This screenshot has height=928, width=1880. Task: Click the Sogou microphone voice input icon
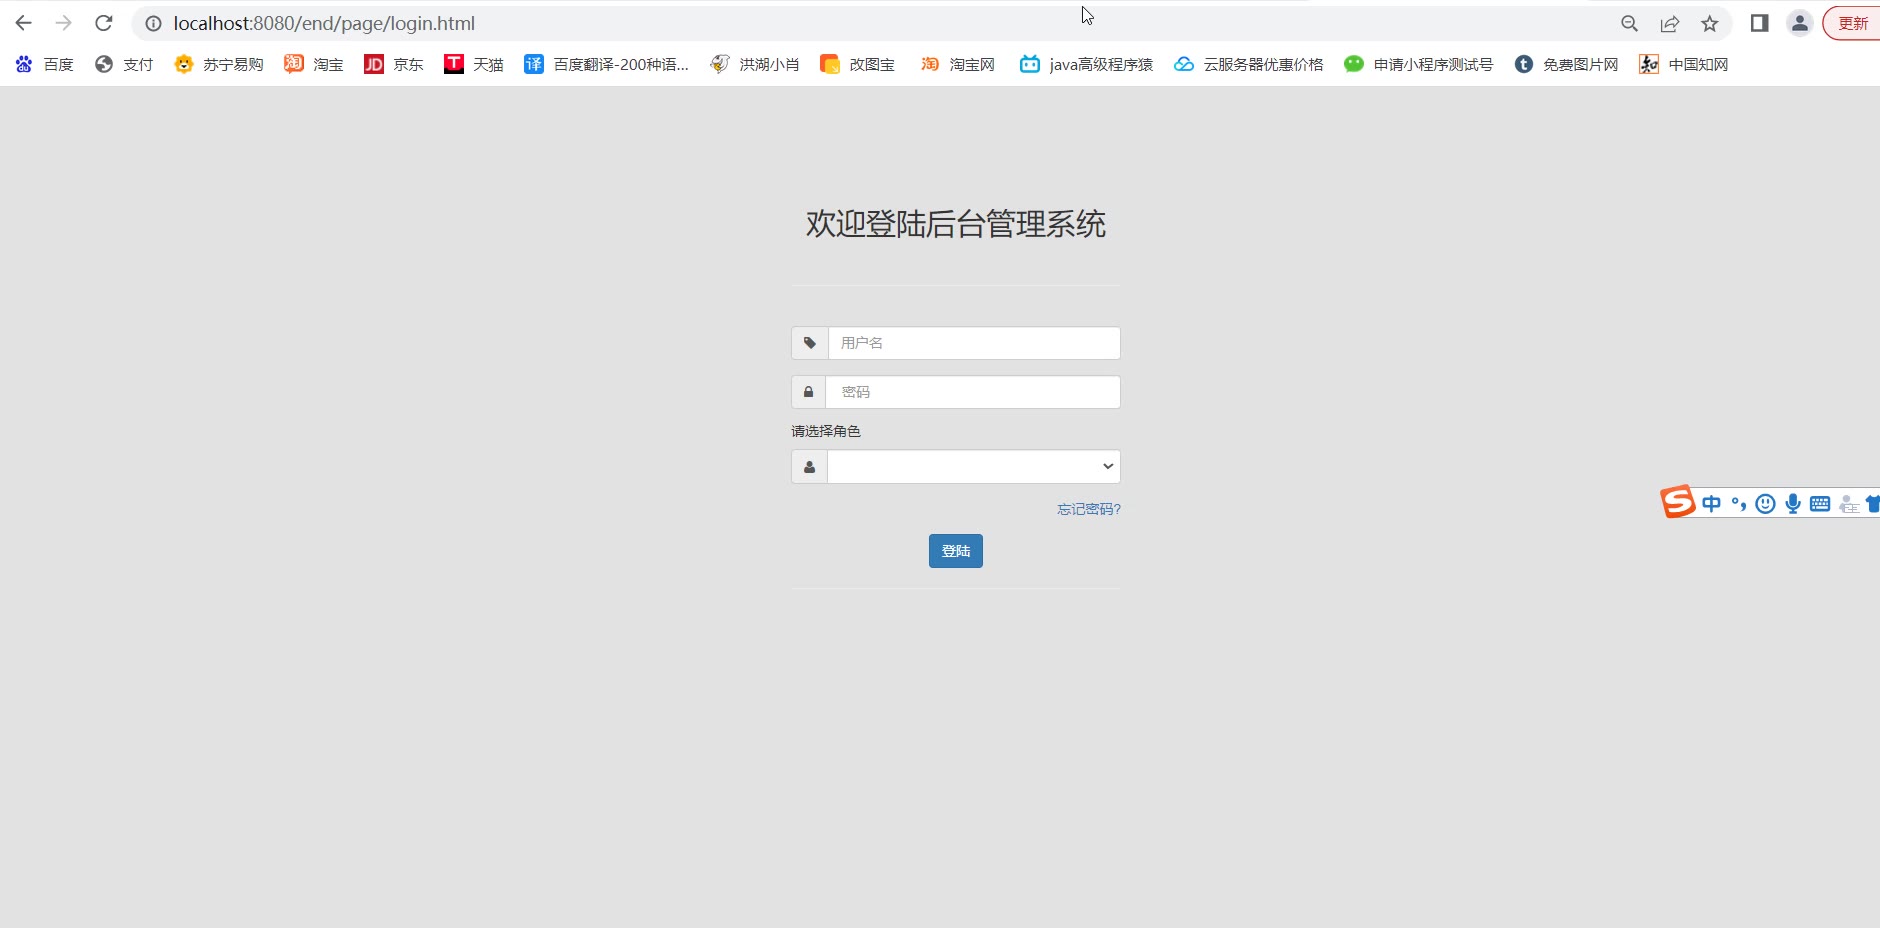click(x=1793, y=504)
